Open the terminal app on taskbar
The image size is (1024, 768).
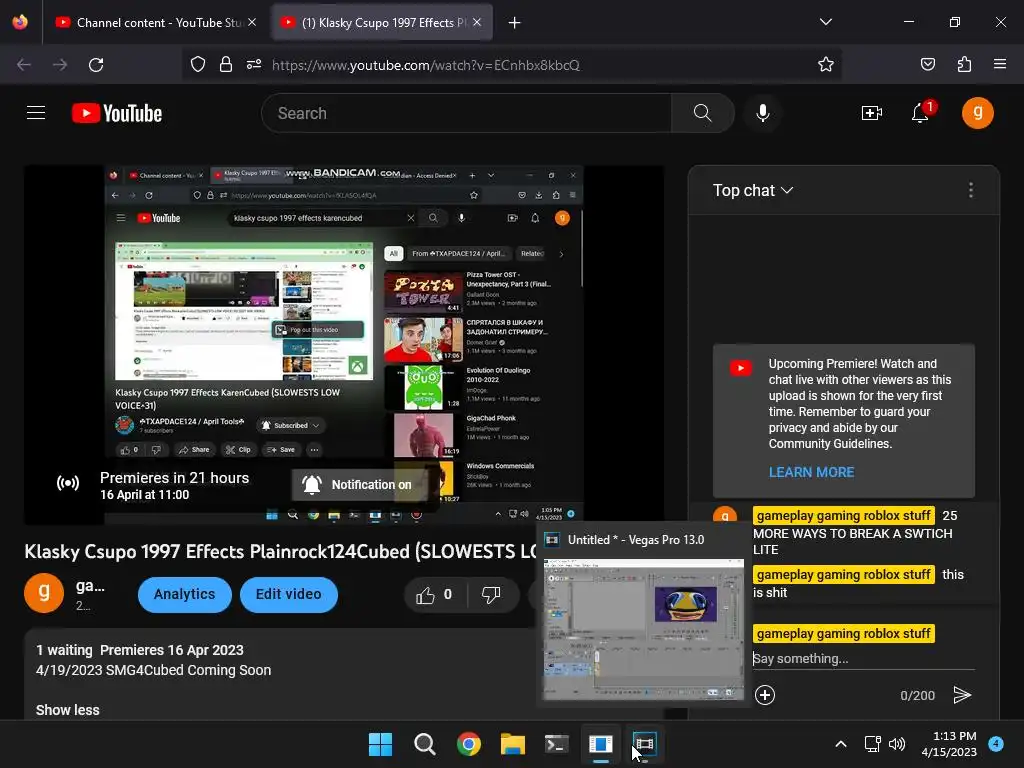pyautogui.click(x=556, y=744)
